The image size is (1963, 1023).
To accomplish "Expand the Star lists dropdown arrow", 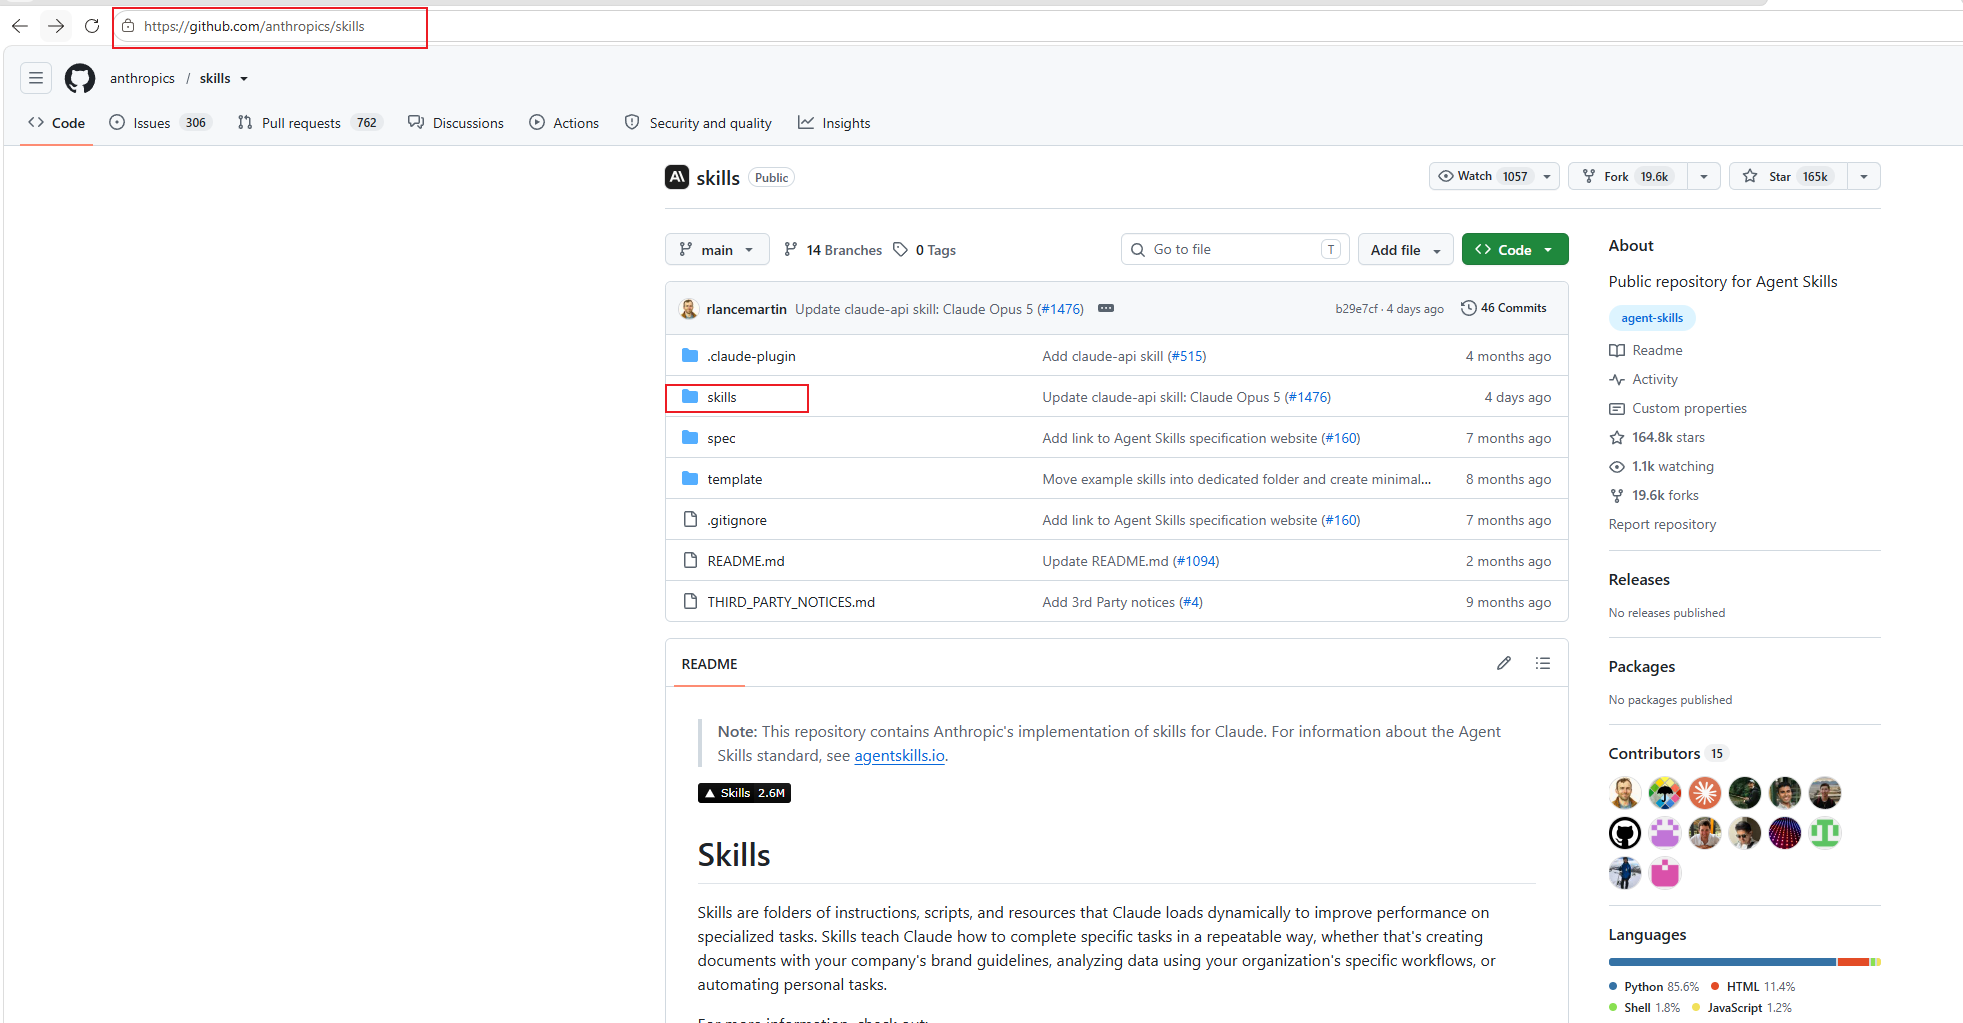I will point(1864,176).
